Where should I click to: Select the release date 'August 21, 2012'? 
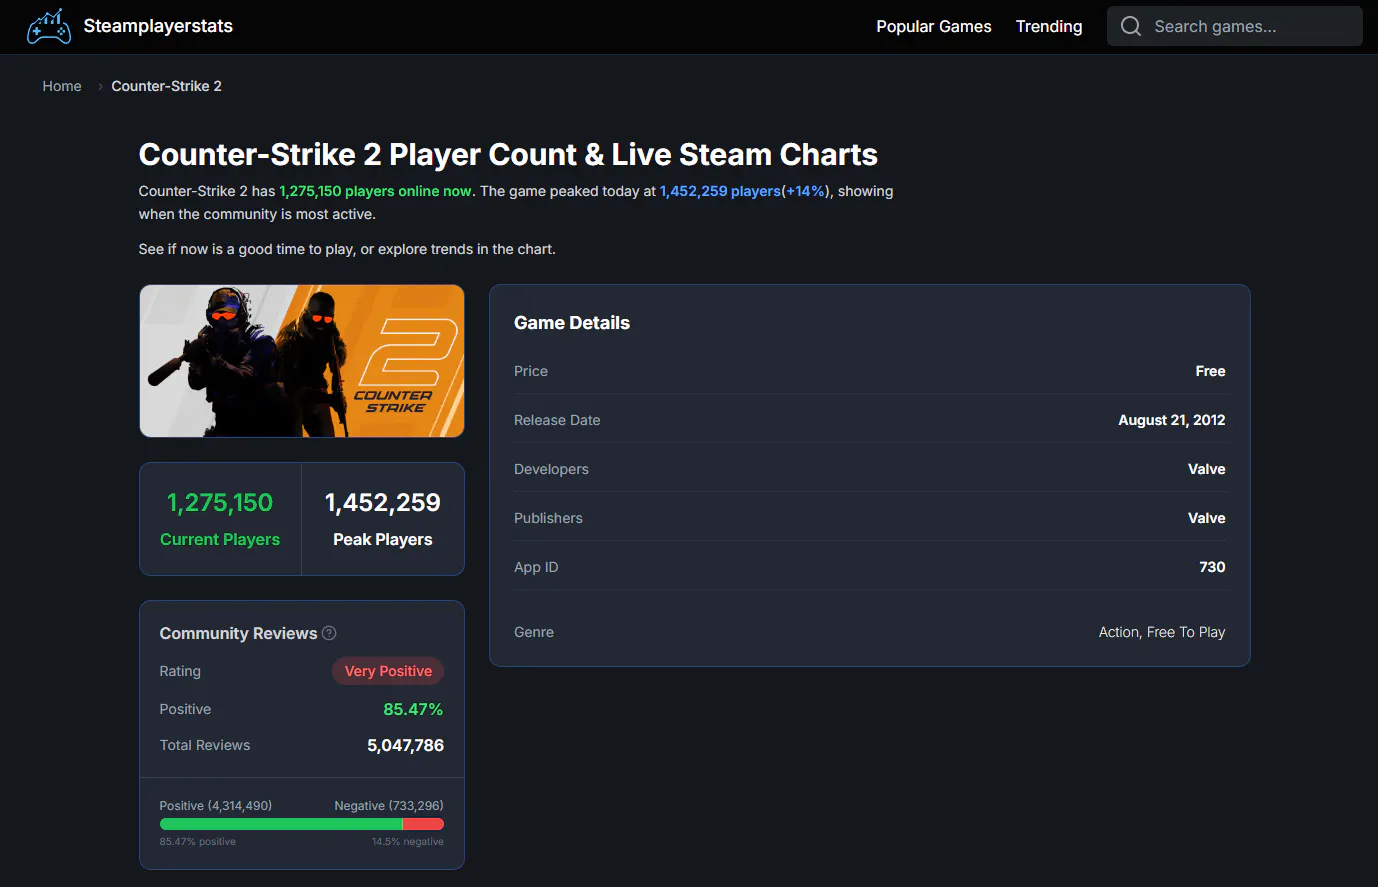1172,420
